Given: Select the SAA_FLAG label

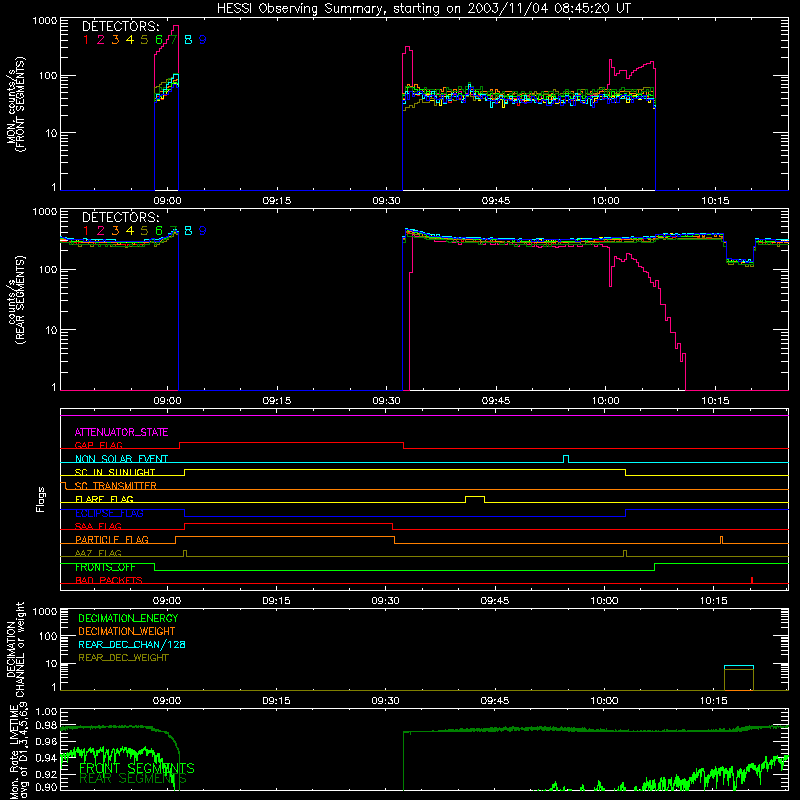Looking at the screenshot, I should pyautogui.click(x=98, y=527).
